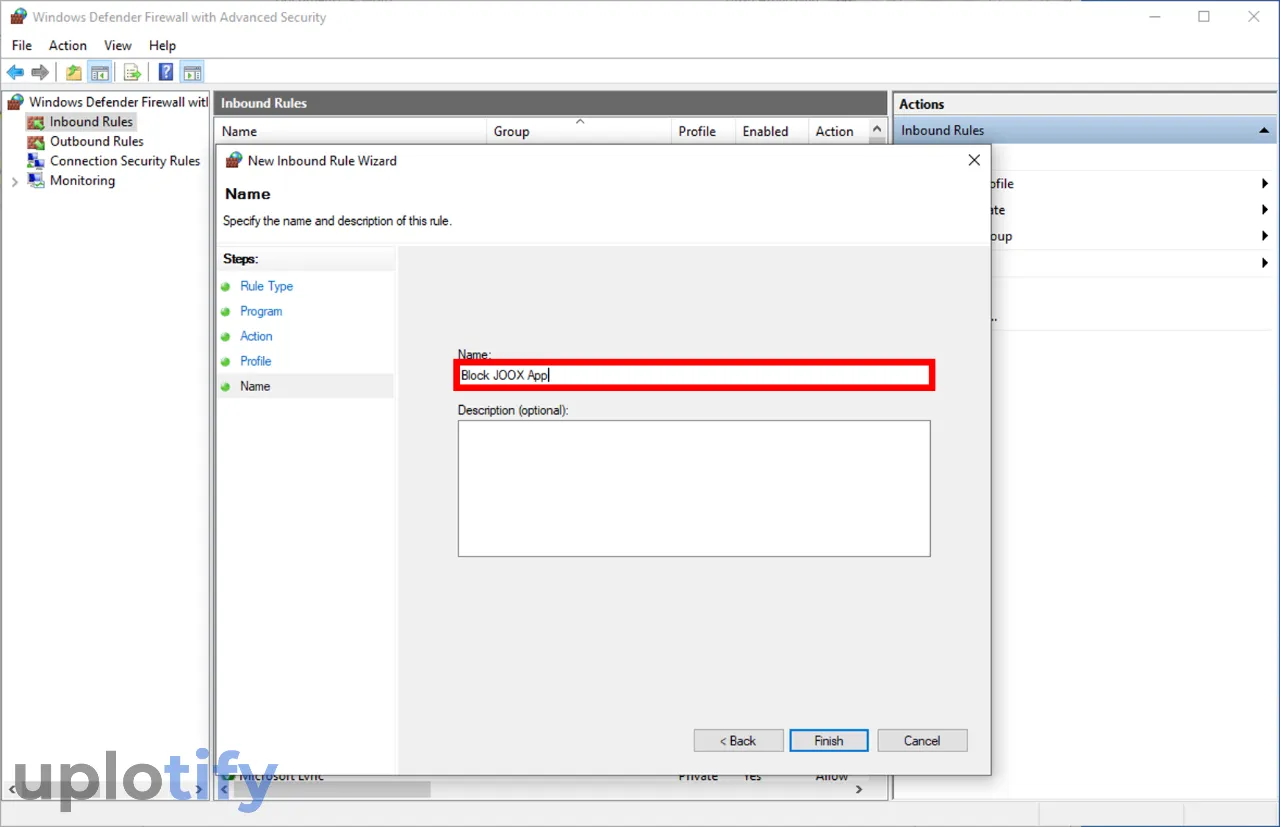Click the rules list horizontal scroll-right arrow
Screen dimensions: 1280x827
click(859, 789)
